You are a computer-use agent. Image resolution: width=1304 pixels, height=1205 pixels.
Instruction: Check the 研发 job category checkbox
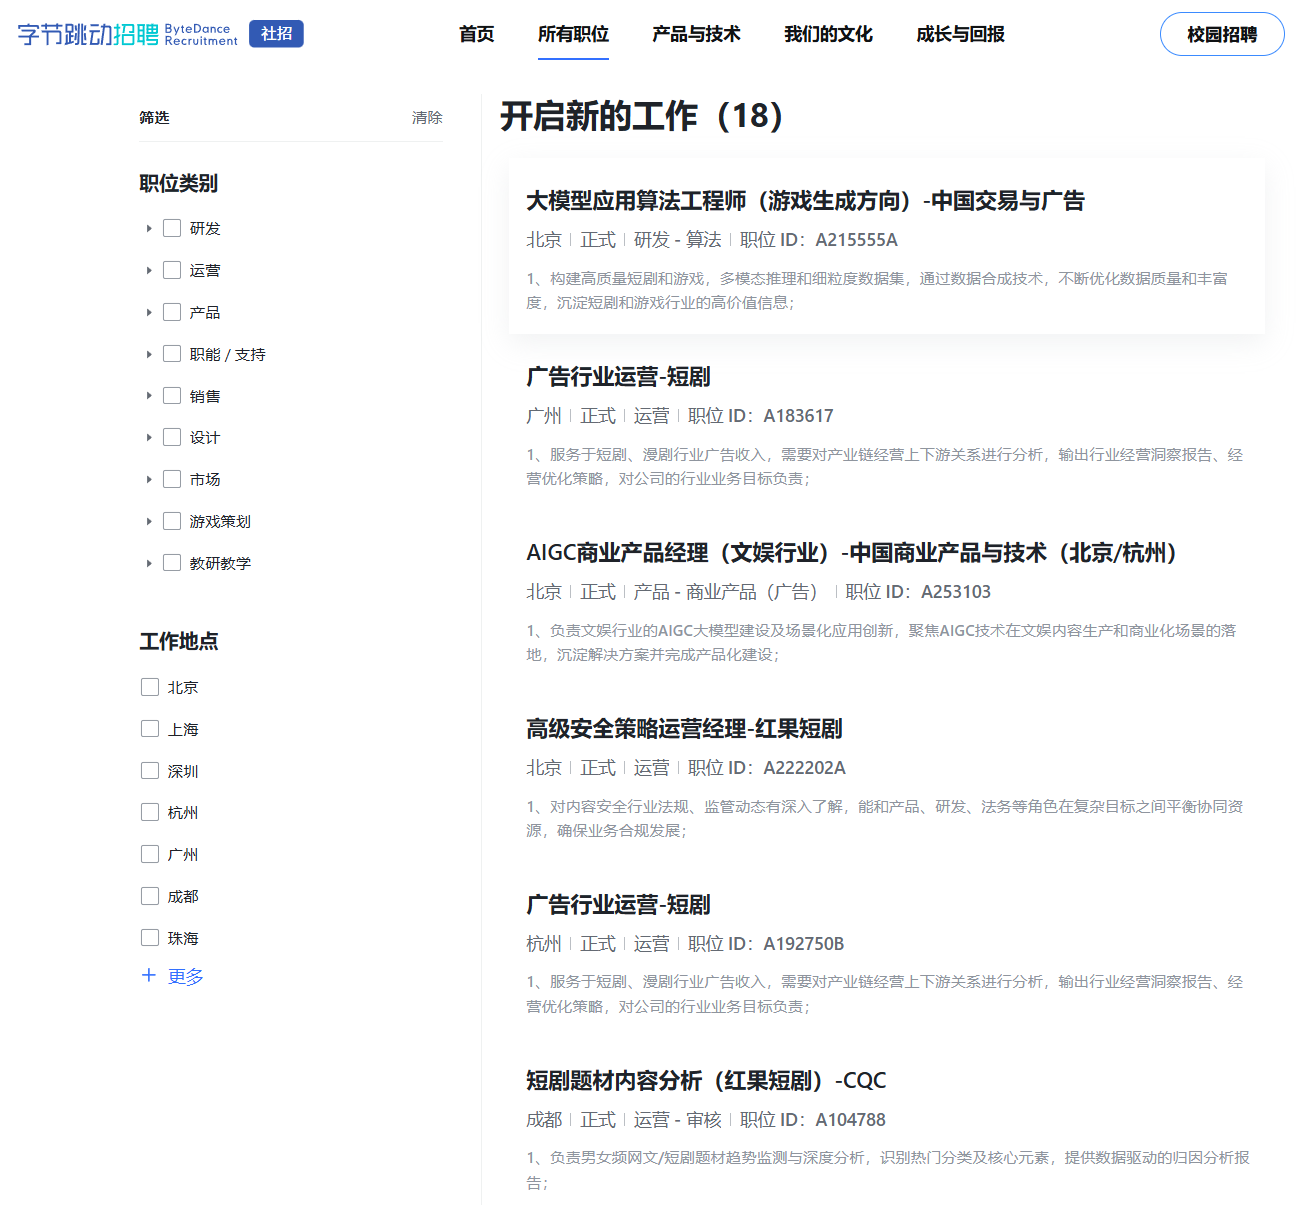point(172,228)
